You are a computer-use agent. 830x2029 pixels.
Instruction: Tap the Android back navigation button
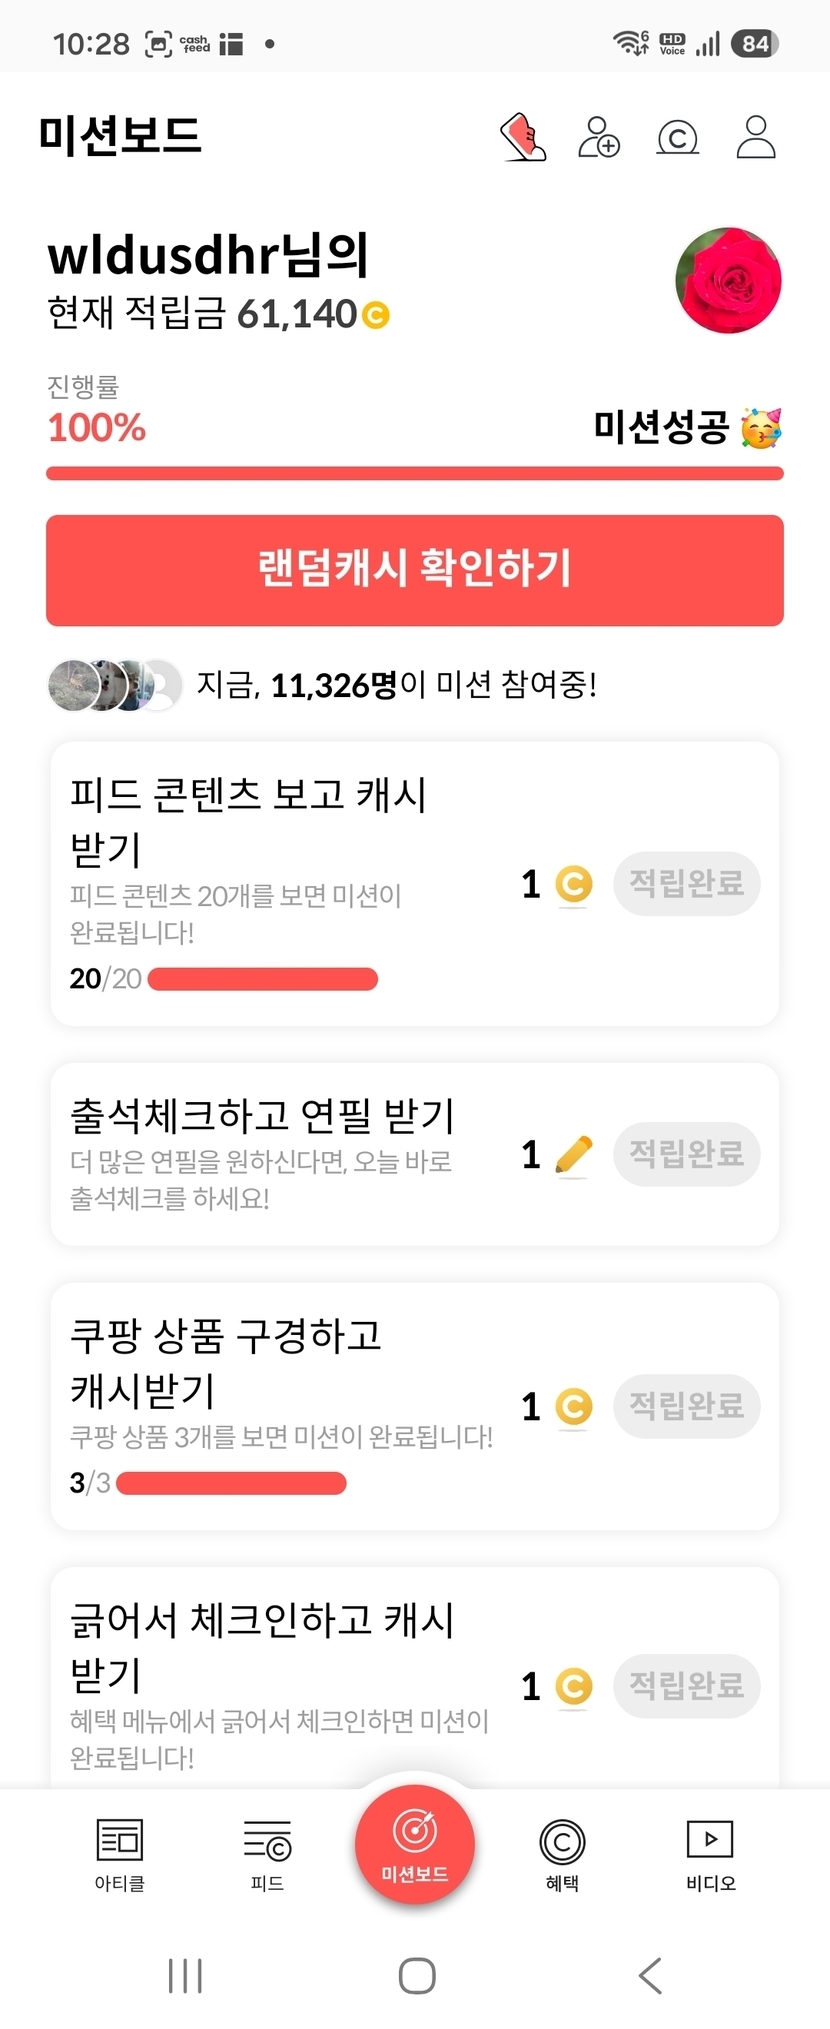pos(650,1976)
